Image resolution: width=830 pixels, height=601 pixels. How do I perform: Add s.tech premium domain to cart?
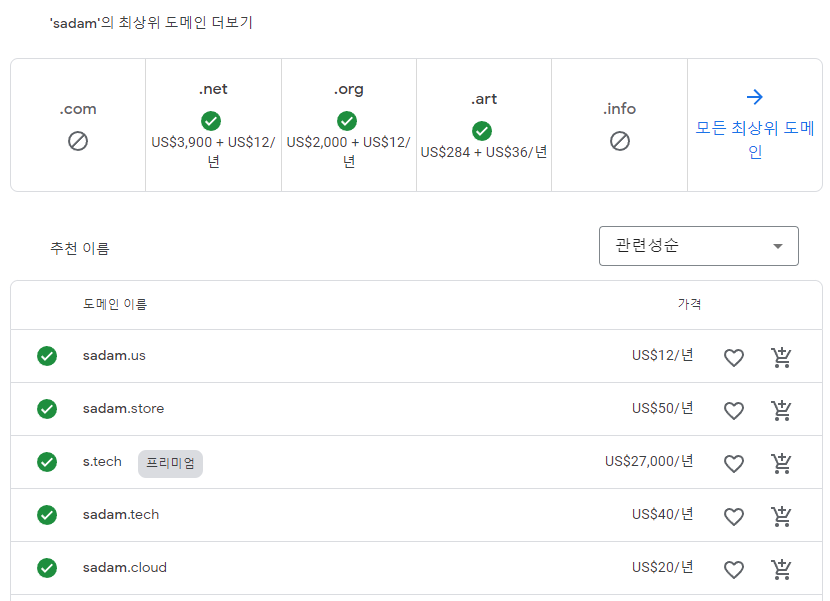coord(781,463)
